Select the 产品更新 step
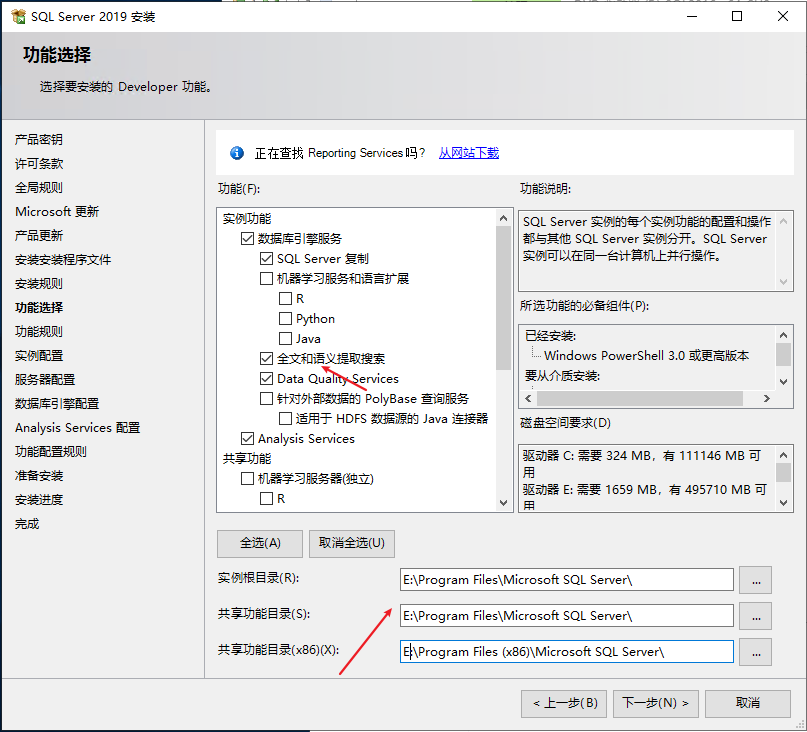Screen dimensions: 807x732 tap(39, 236)
